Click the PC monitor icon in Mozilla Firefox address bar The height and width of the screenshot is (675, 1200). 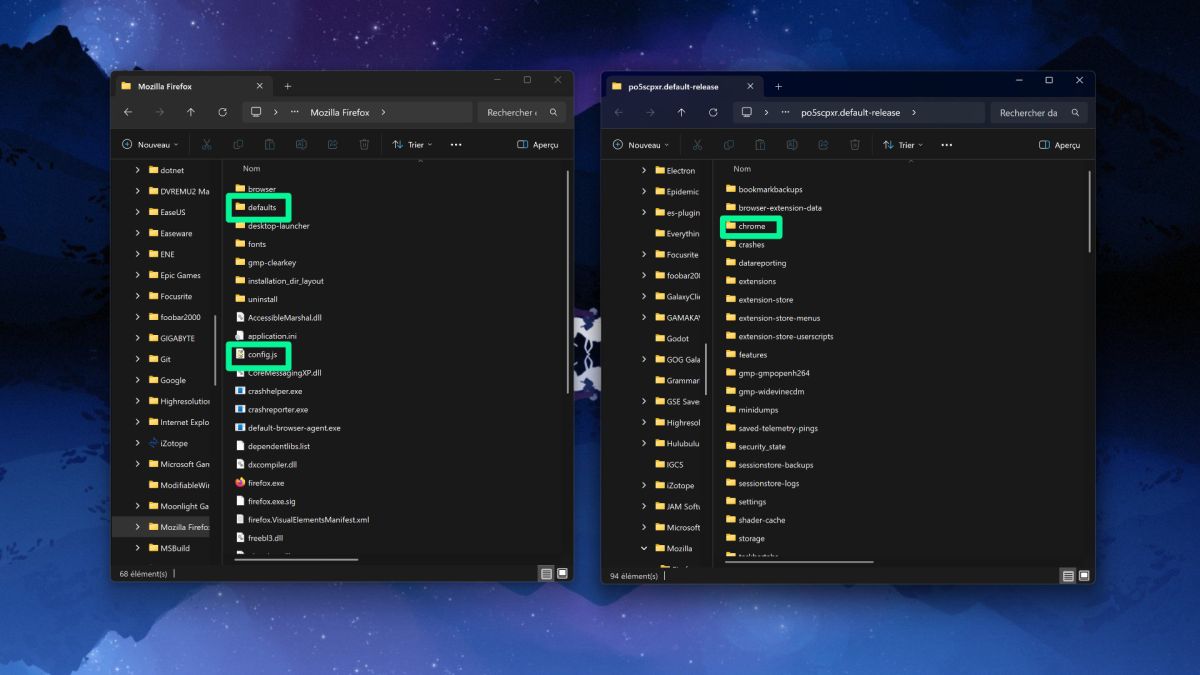pos(257,113)
